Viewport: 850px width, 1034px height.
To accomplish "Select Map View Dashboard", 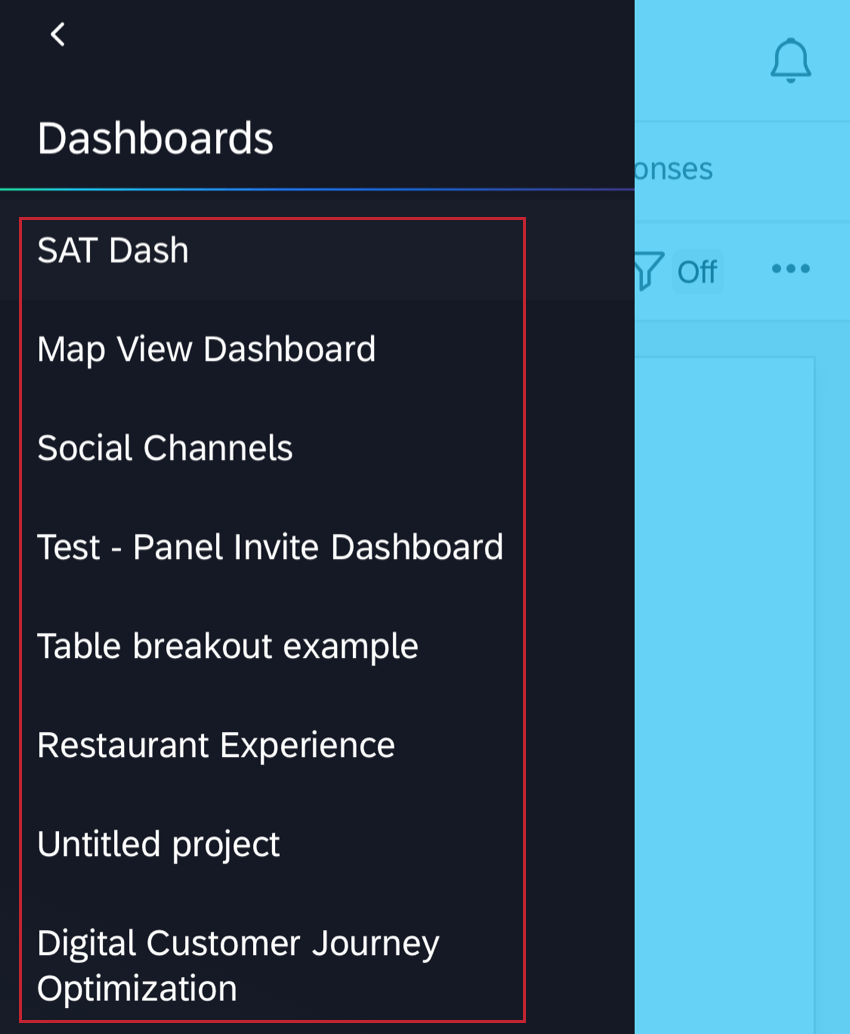I will (206, 349).
